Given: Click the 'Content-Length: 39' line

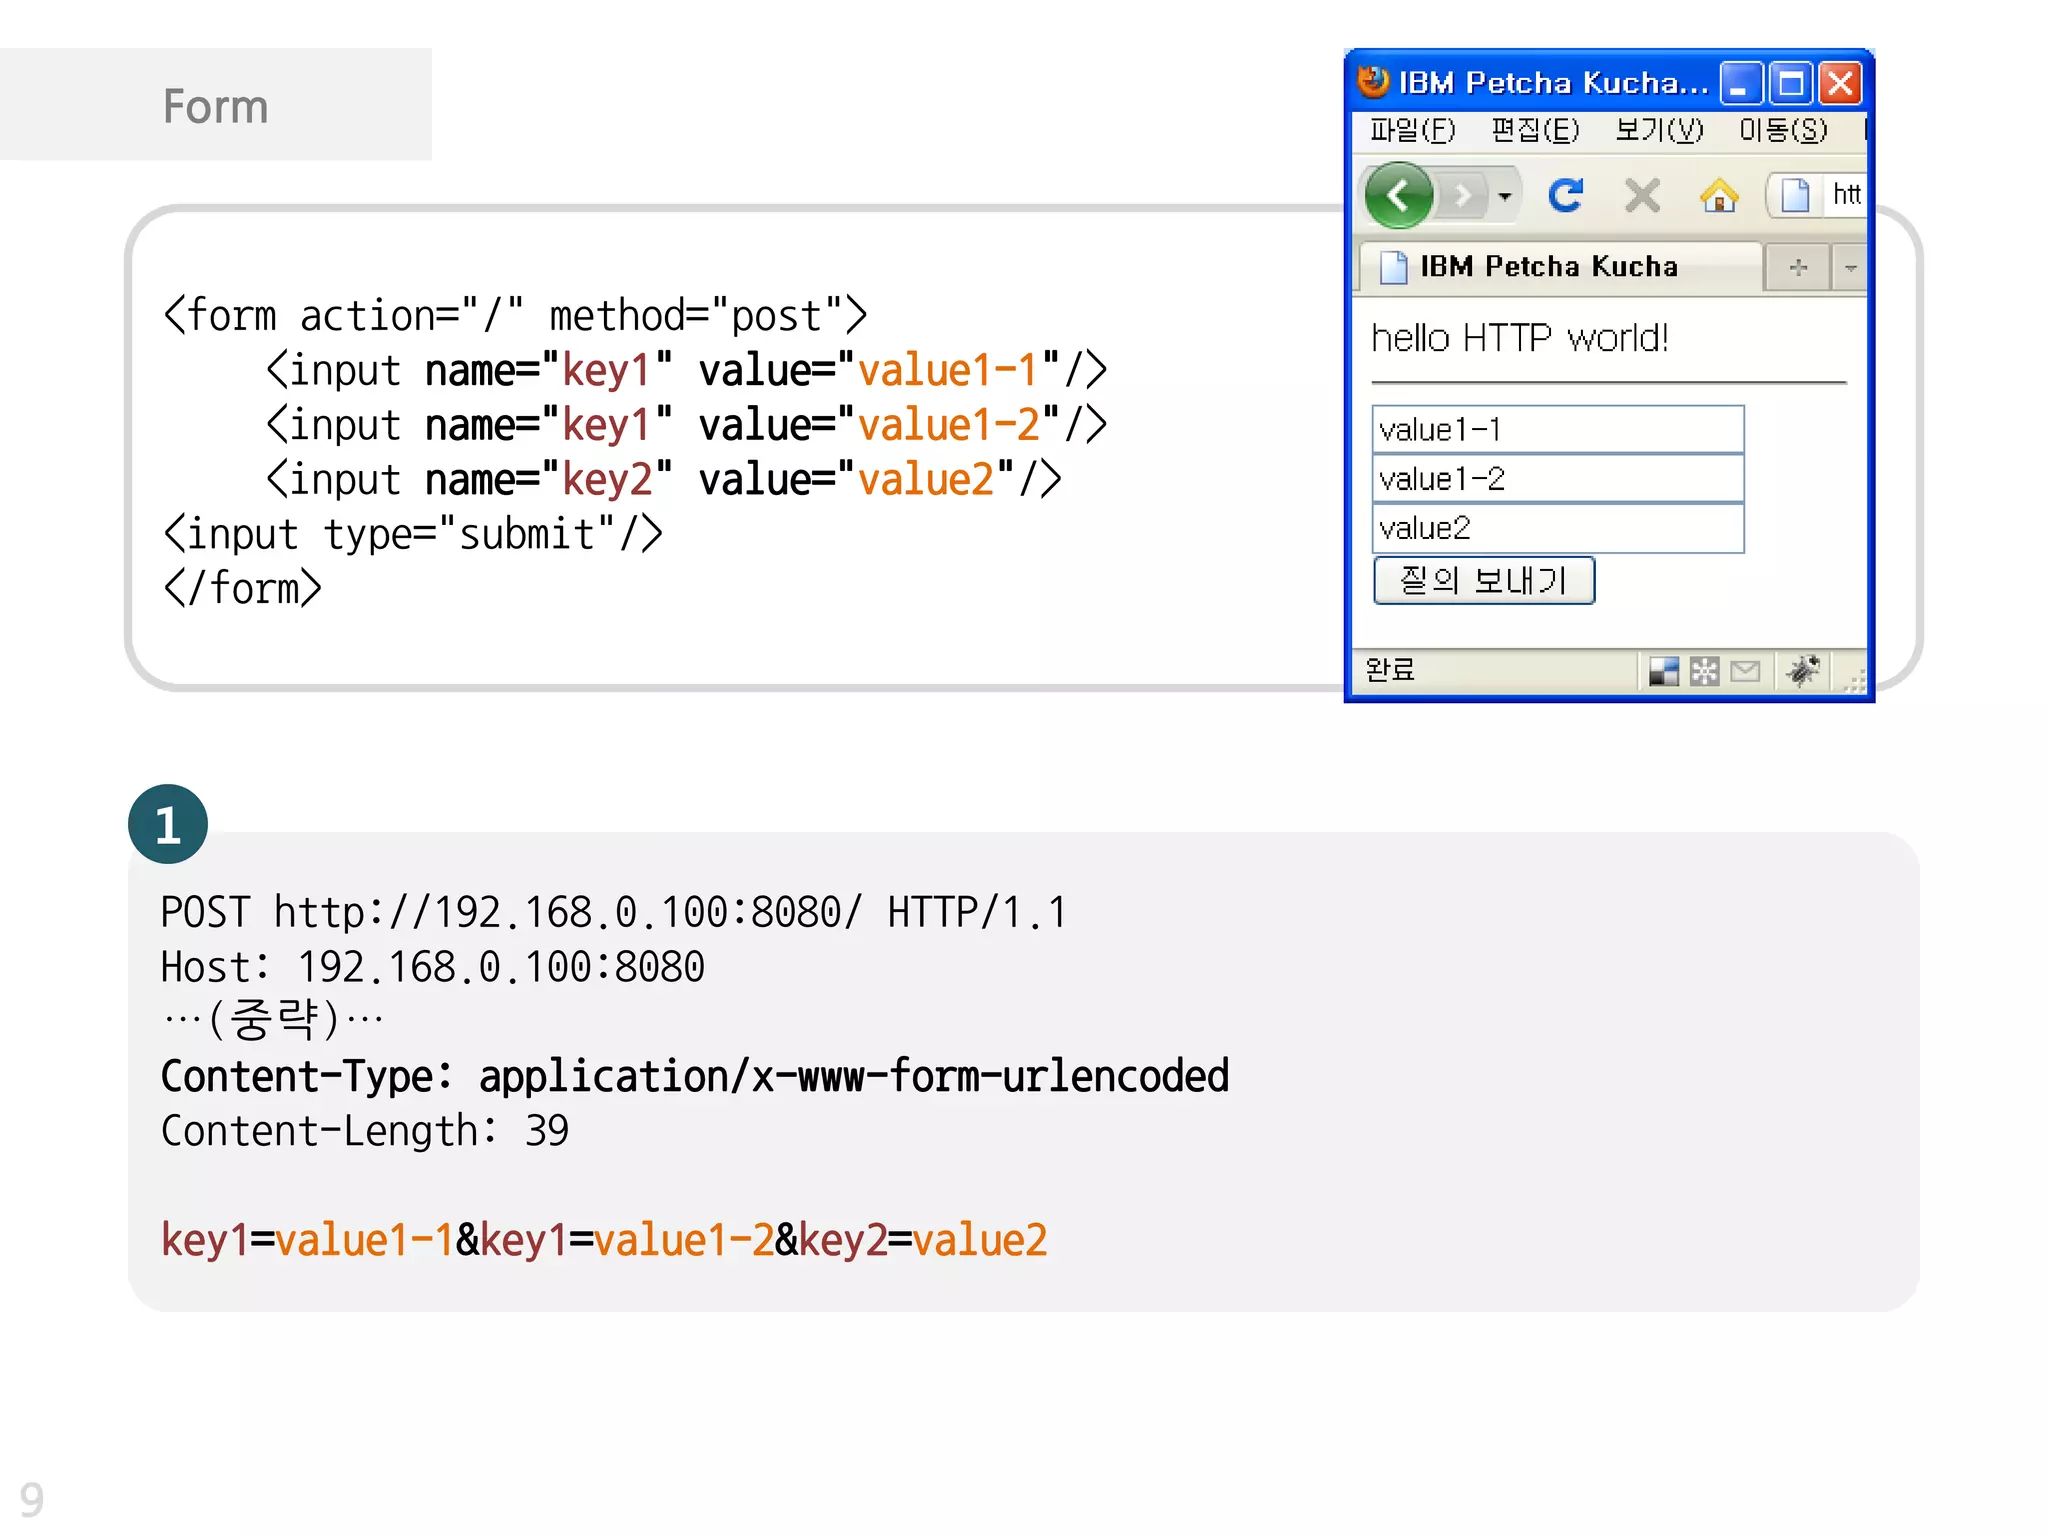Looking at the screenshot, I should 365,1131.
